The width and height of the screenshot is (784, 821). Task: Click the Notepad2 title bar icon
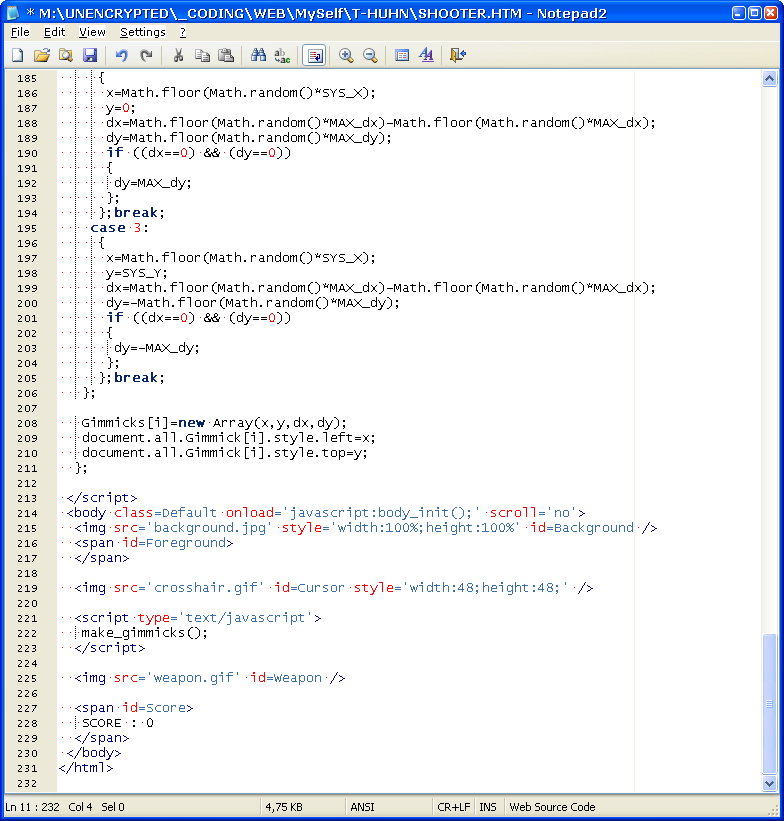tap(13, 13)
